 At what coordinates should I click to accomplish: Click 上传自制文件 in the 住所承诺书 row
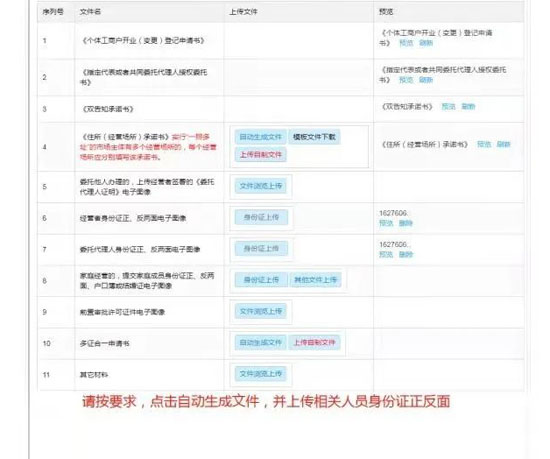point(261,155)
